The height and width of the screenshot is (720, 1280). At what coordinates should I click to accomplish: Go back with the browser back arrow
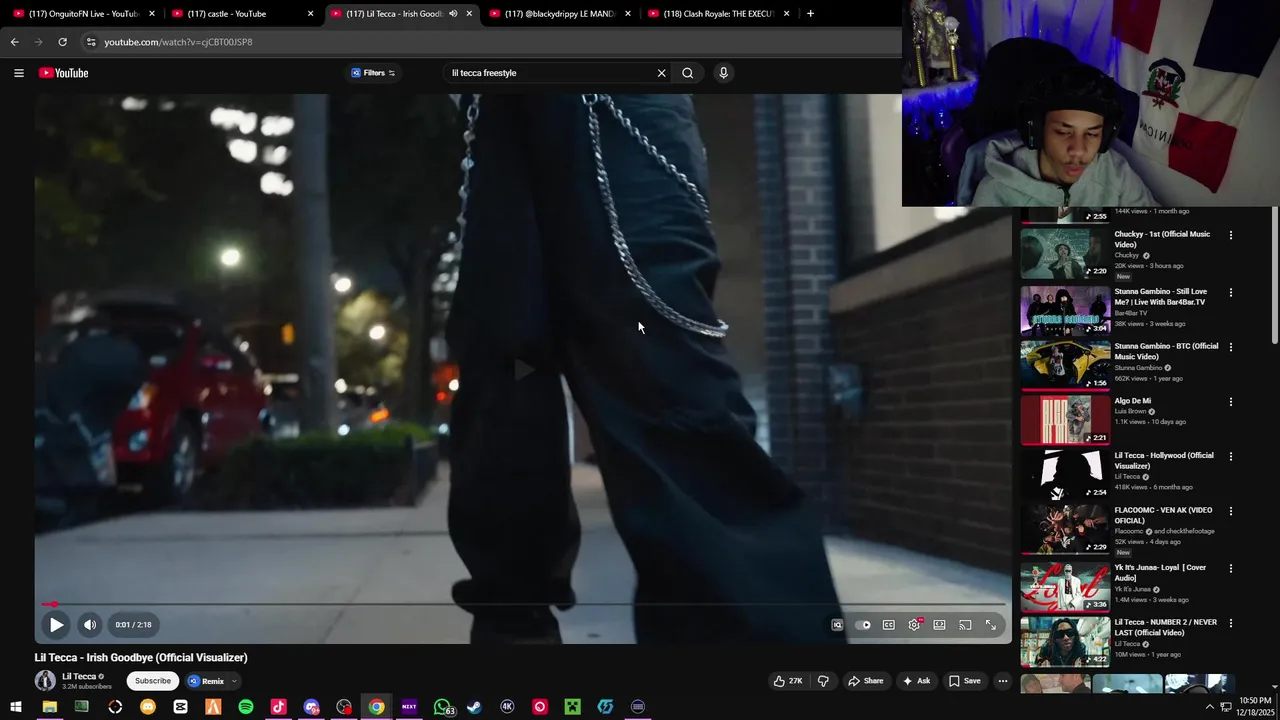coord(14,42)
